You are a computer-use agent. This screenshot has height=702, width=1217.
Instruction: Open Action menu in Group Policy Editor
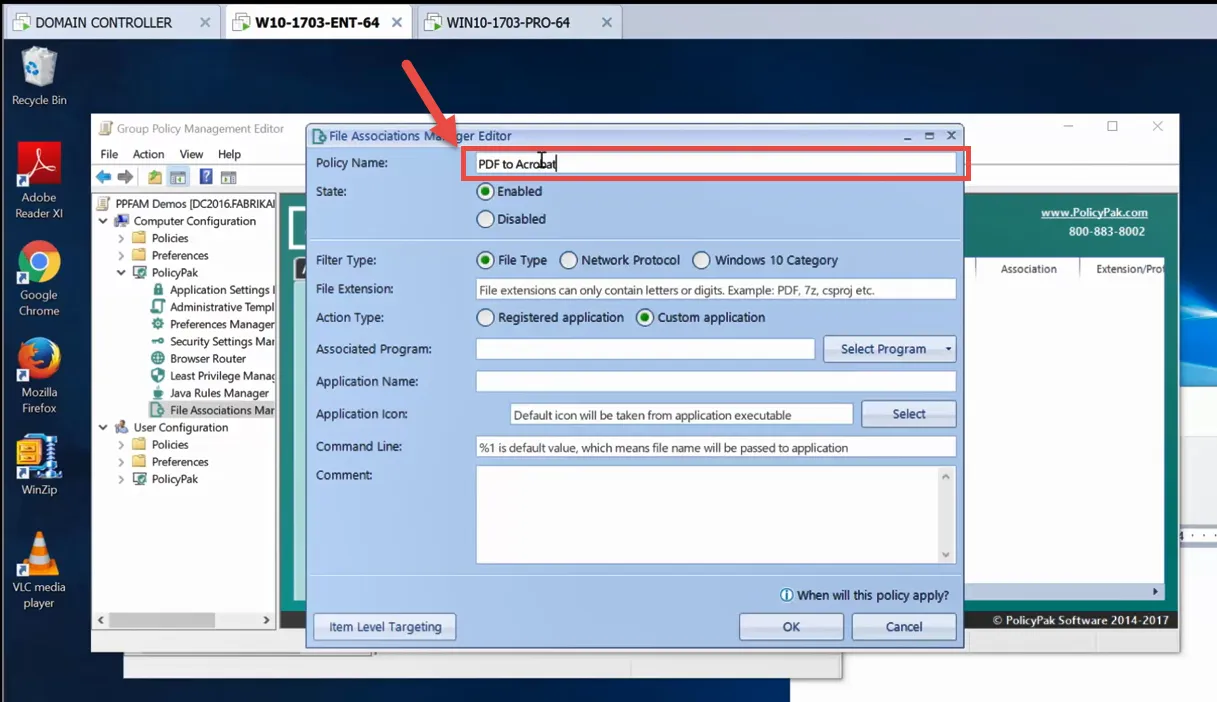148,154
